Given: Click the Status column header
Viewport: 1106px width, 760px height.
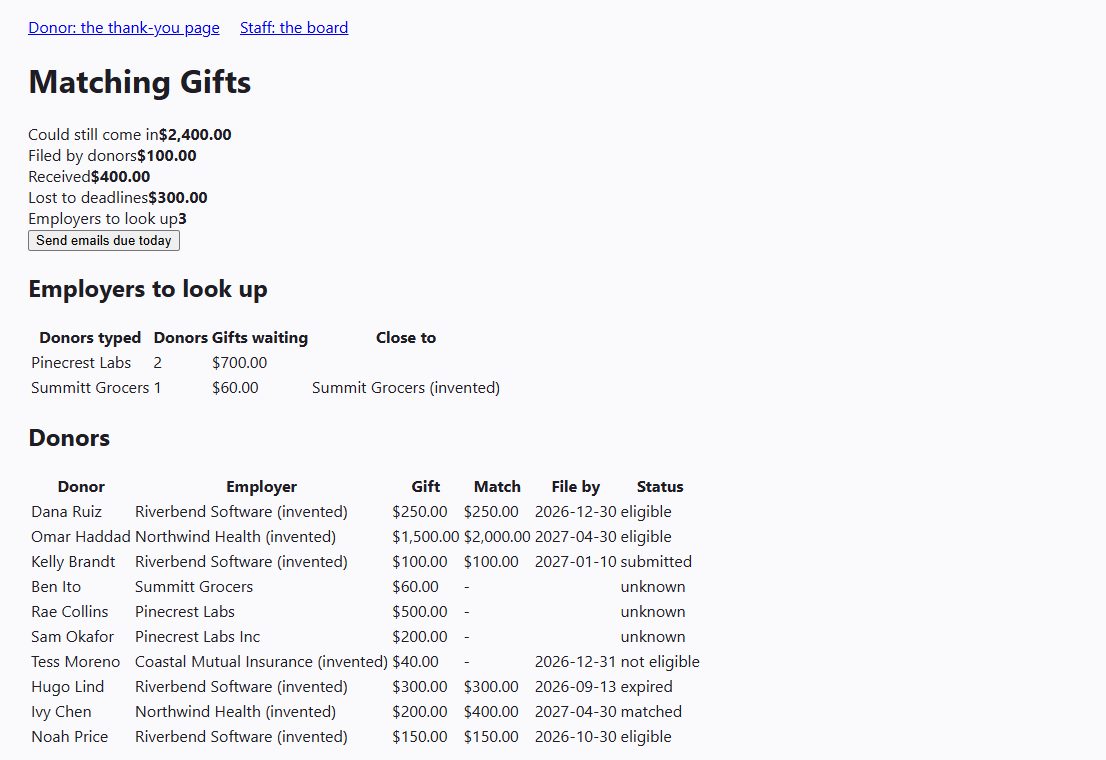Looking at the screenshot, I should tap(660, 487).
